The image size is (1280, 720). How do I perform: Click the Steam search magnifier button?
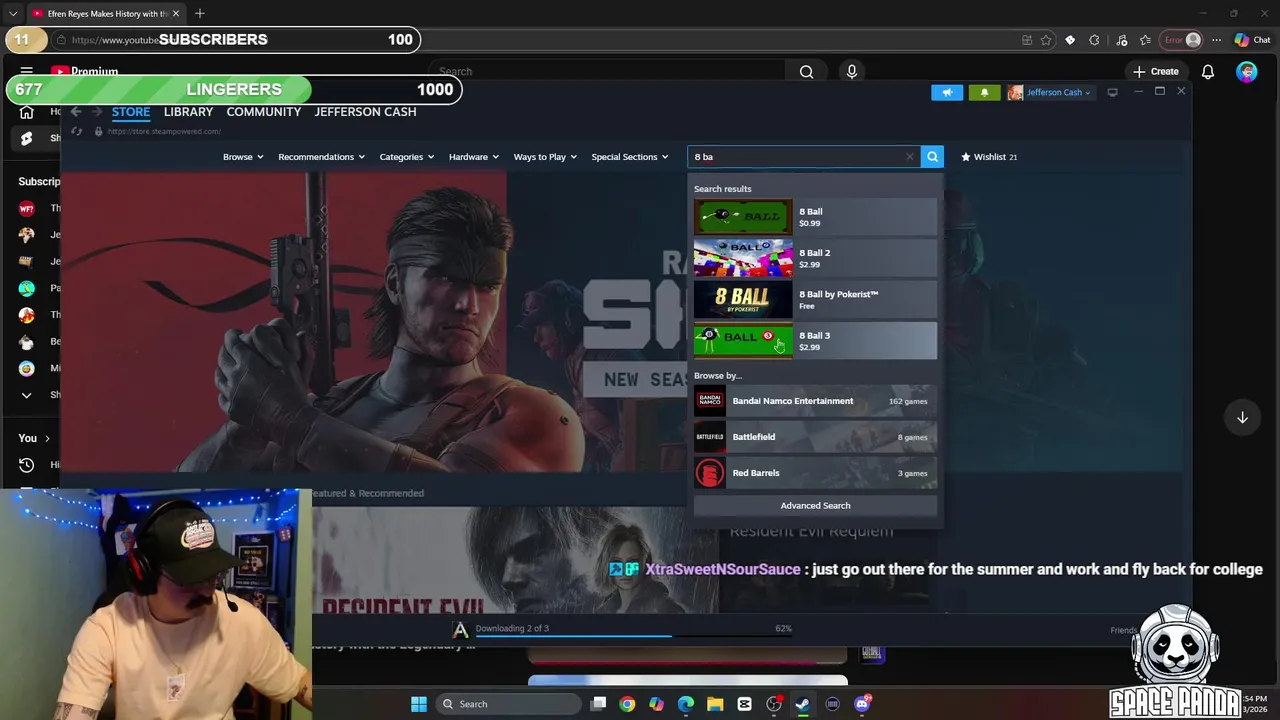click(x=932, y=157)
